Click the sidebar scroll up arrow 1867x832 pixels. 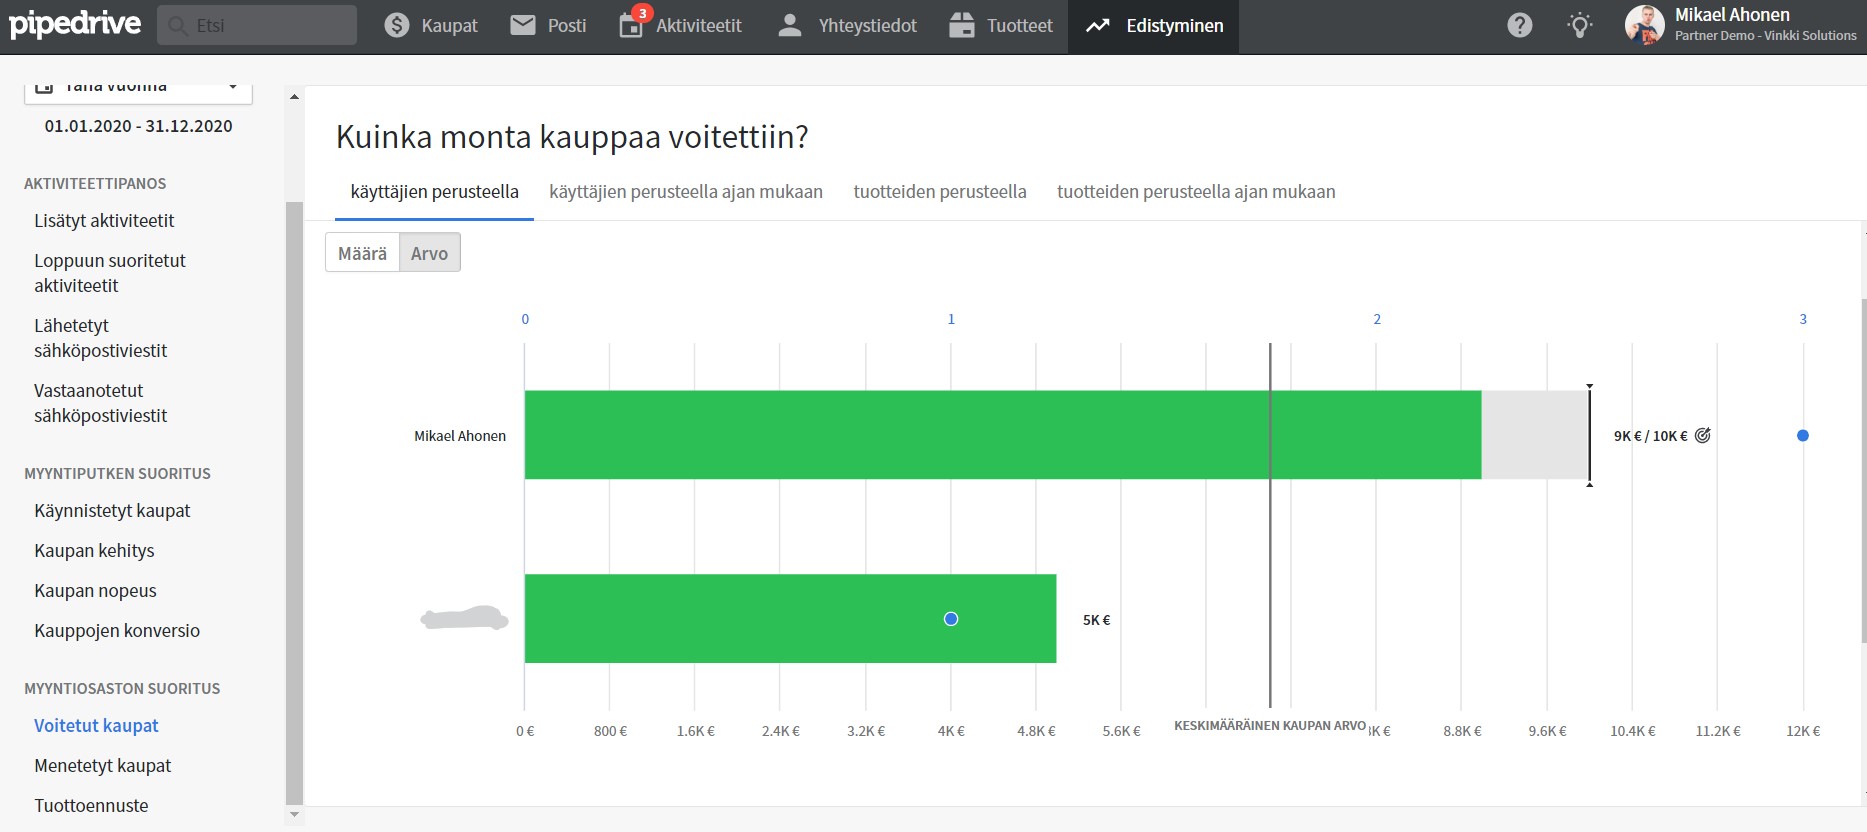point(294,97)
